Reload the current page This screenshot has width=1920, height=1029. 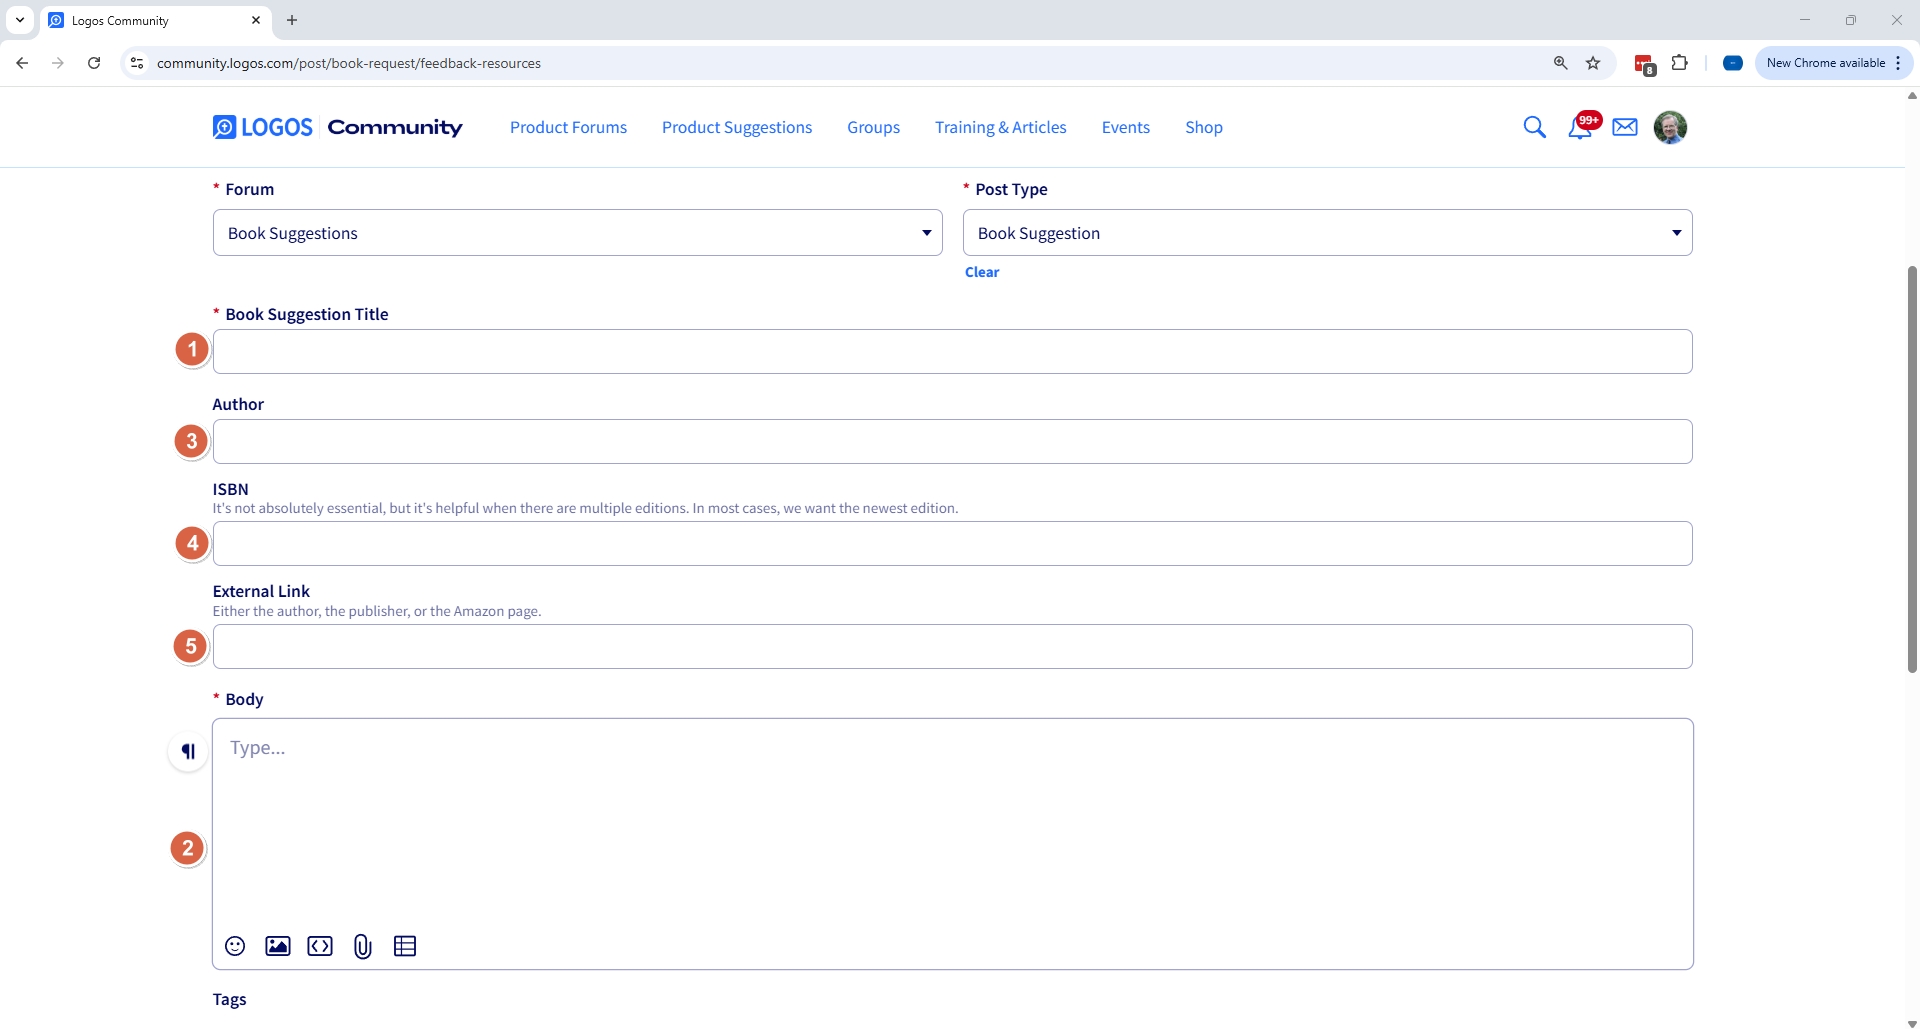pyautogui.click(x=94, y=63)
